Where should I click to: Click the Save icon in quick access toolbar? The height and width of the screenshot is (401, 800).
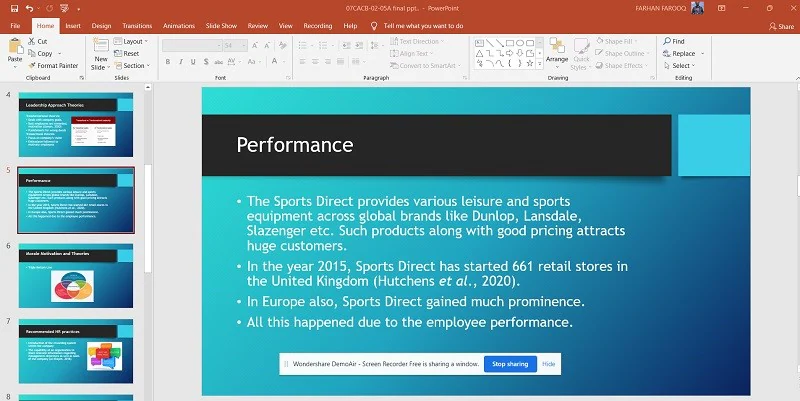[14, 8]
